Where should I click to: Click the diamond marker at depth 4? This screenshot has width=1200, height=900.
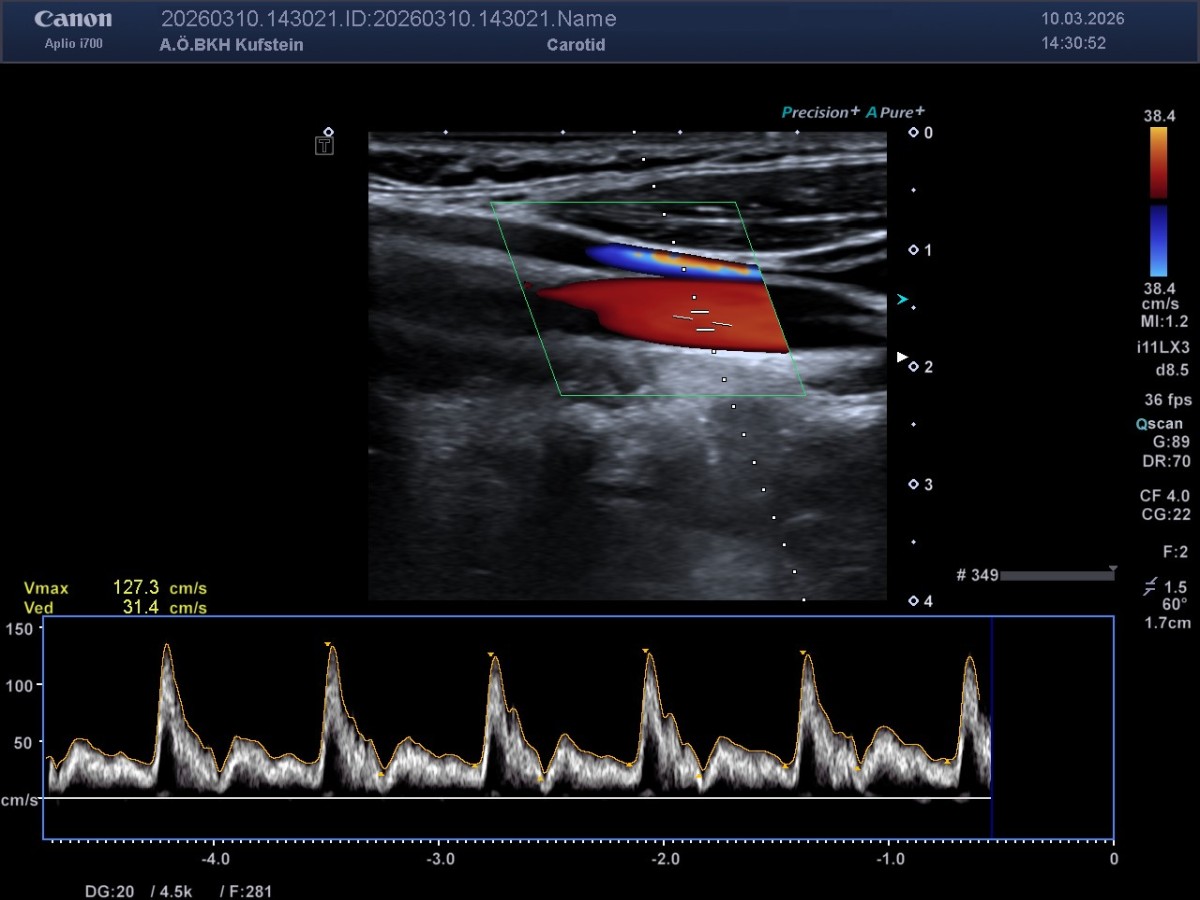point(913,601)
